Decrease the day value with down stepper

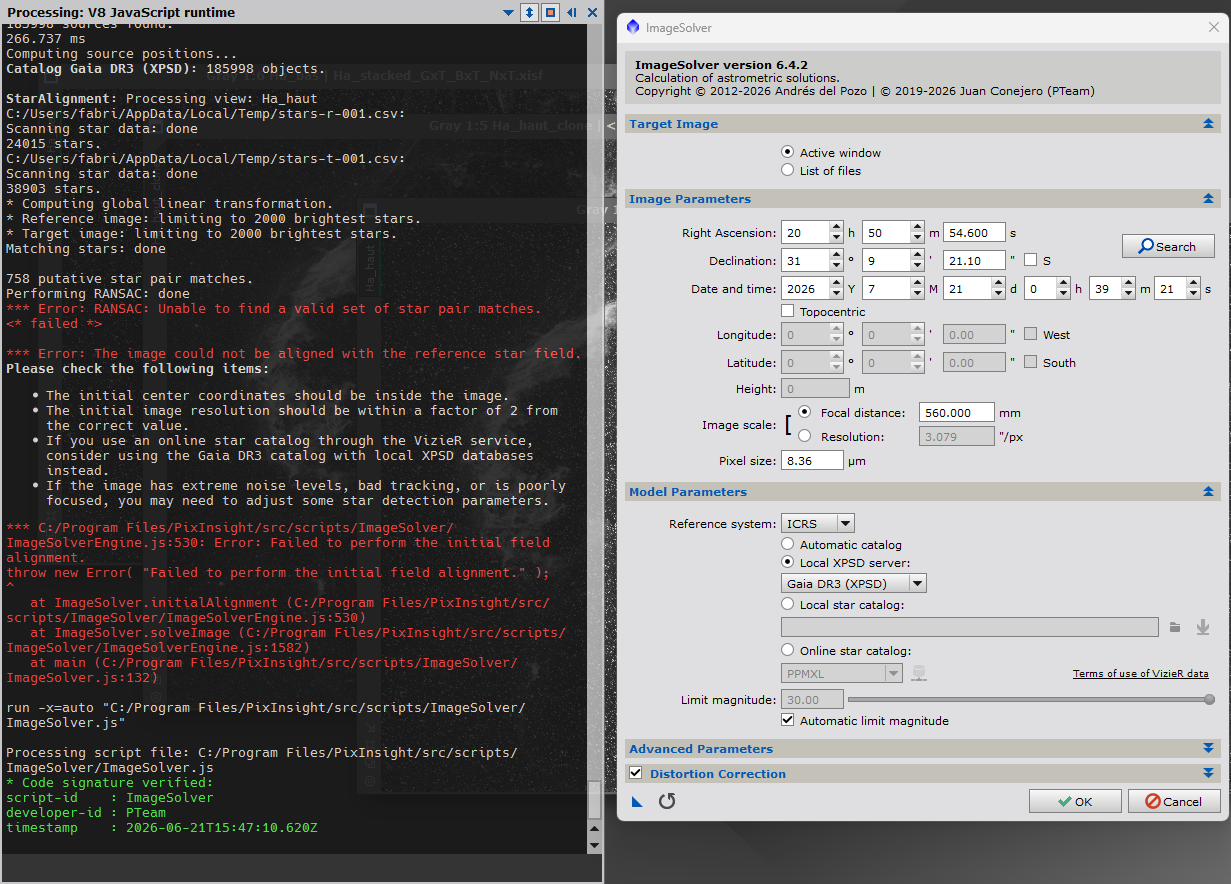(x=998, y=294)
